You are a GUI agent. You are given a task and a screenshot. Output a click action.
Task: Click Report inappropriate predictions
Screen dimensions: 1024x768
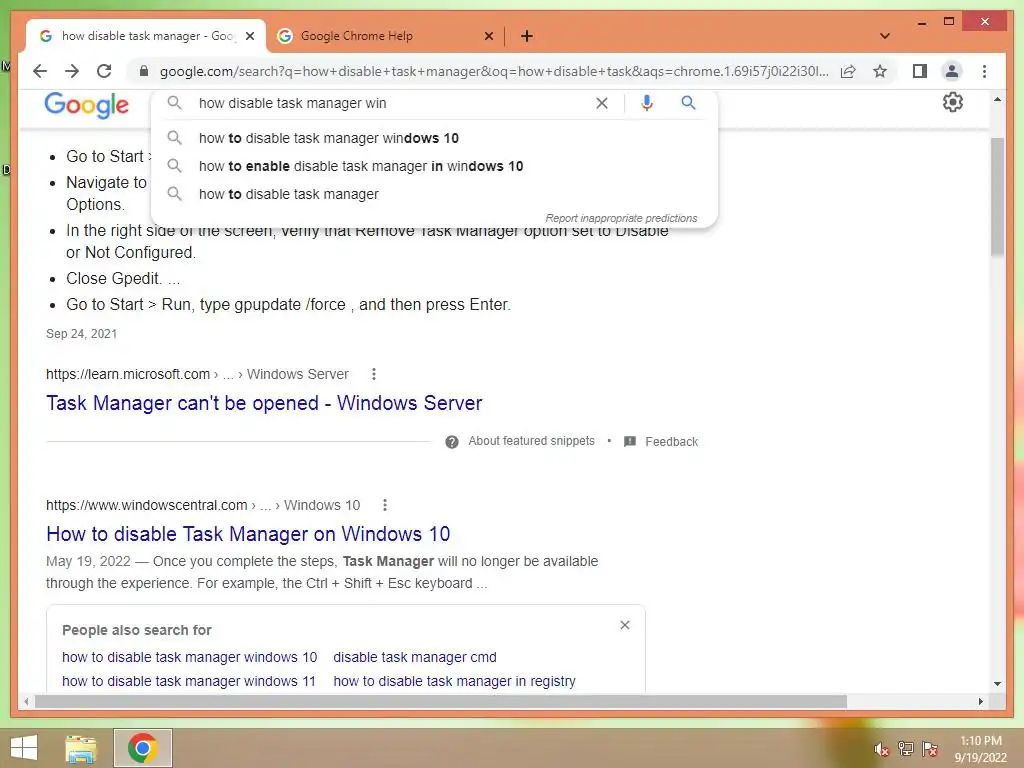point(621,218)
